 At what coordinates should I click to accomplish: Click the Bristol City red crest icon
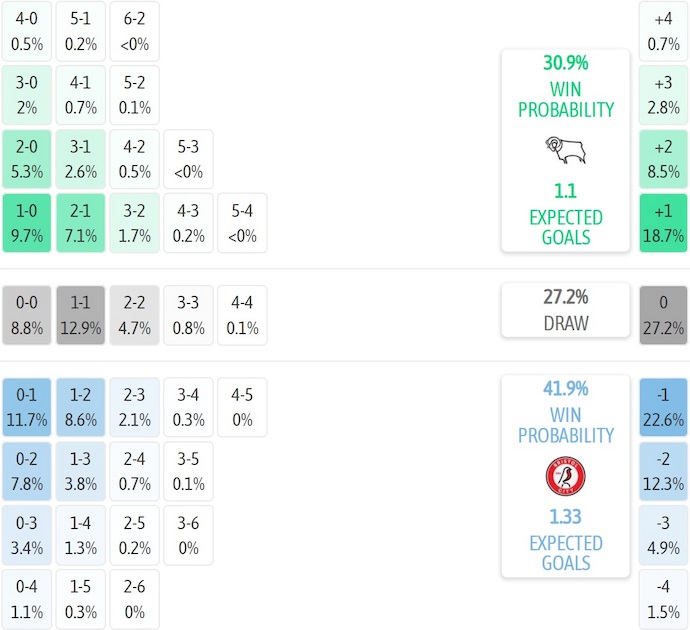(x=566, y=476)
